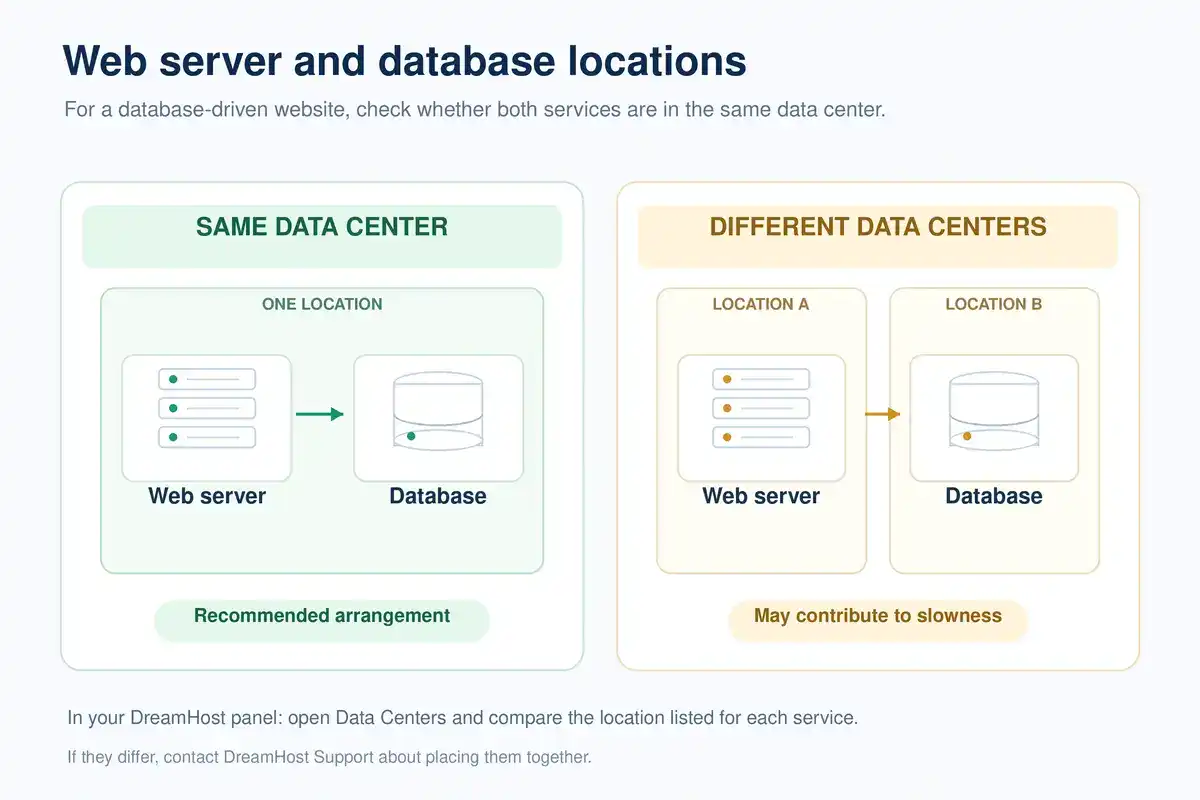Click the 'In your DreamHost panel' instruction line
1200x800 pixels.
tap(463, 718)
